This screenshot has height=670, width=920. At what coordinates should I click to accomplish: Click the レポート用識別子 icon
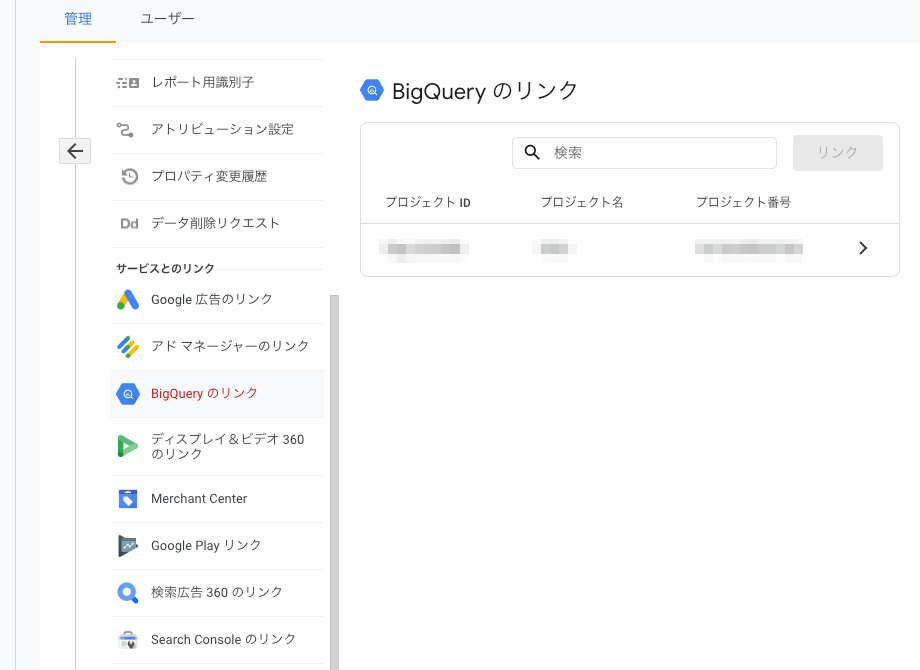point(128,83)
